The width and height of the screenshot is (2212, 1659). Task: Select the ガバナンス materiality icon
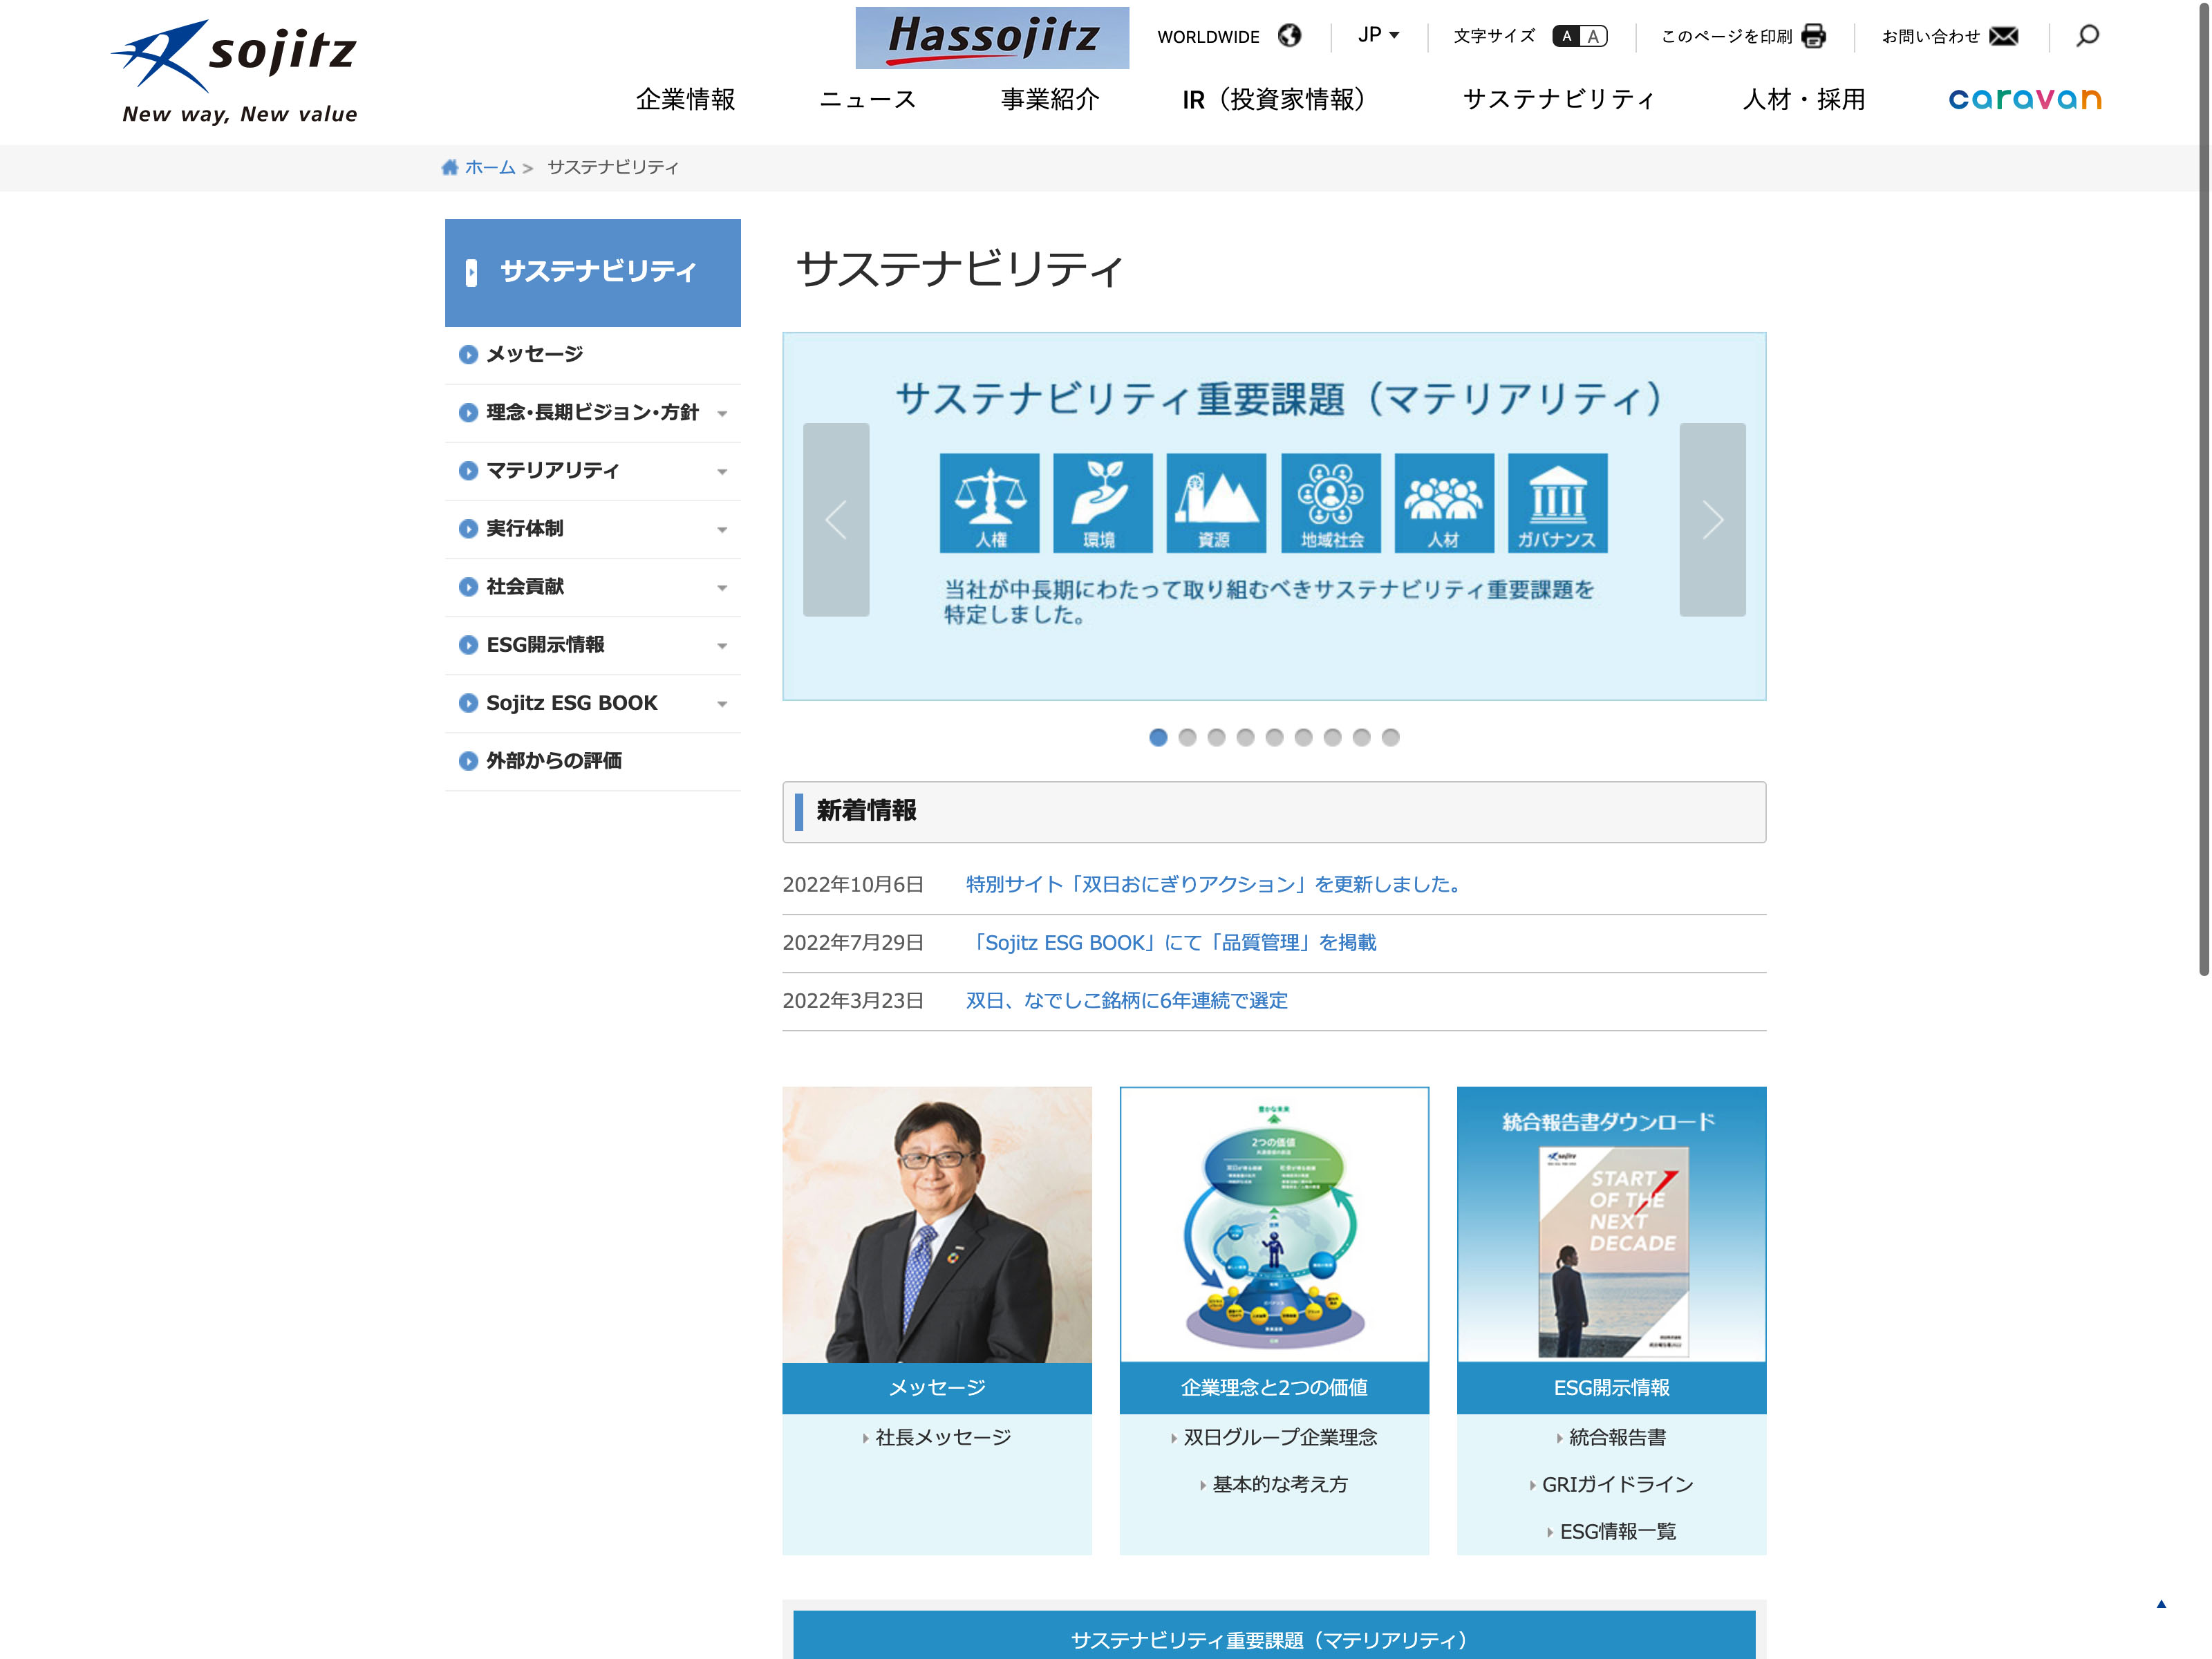pyautogui.click(x=1558, y=503)
